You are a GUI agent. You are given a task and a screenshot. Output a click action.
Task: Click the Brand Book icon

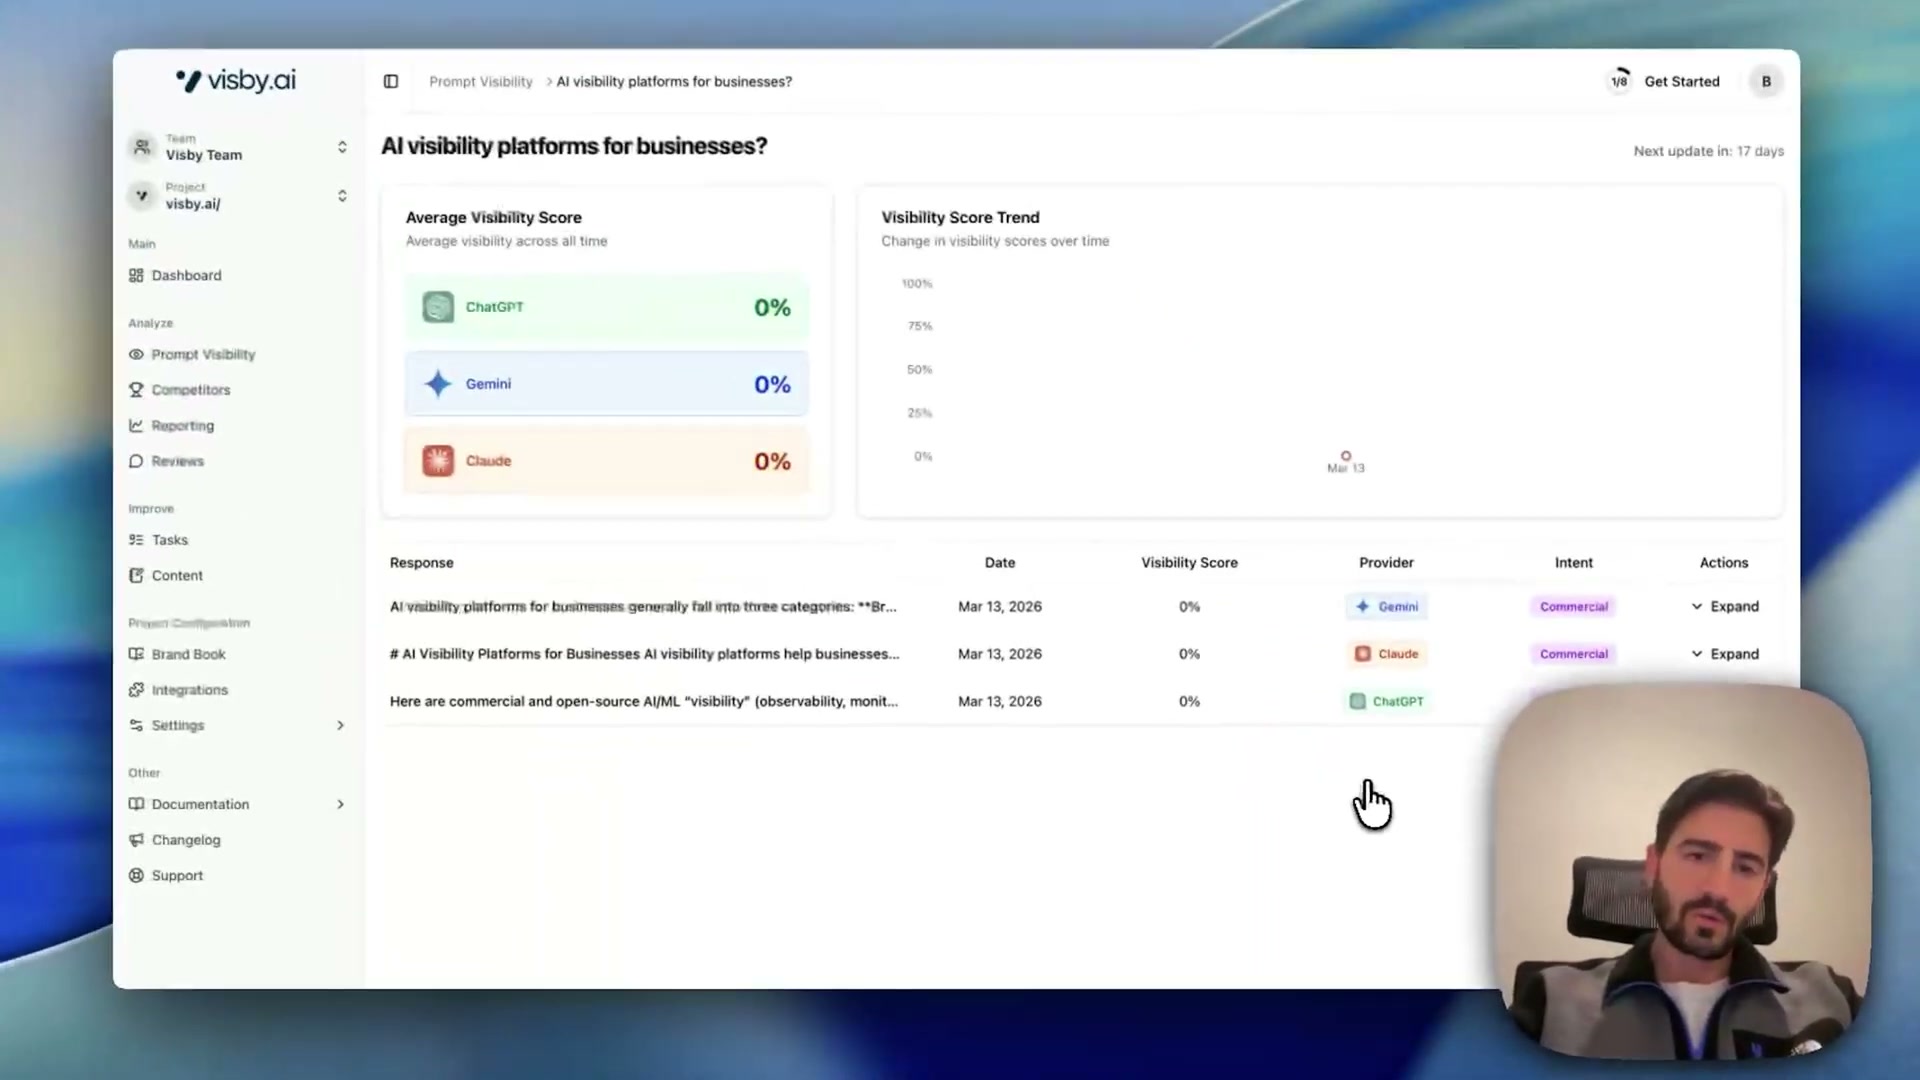coord(136,654)
